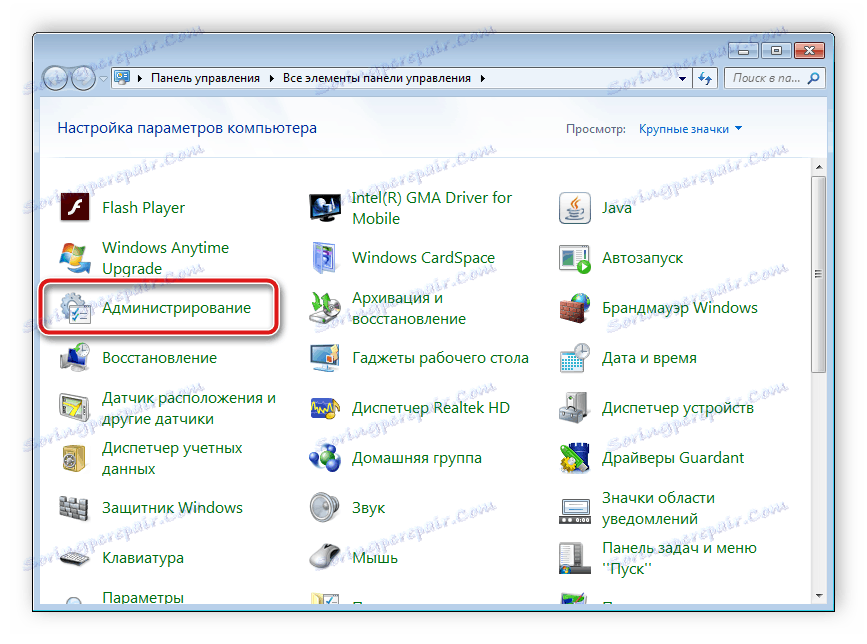Click the Звук speaker icon
Viewport: 867px width, 644px height.
click(x=325, y=508)
